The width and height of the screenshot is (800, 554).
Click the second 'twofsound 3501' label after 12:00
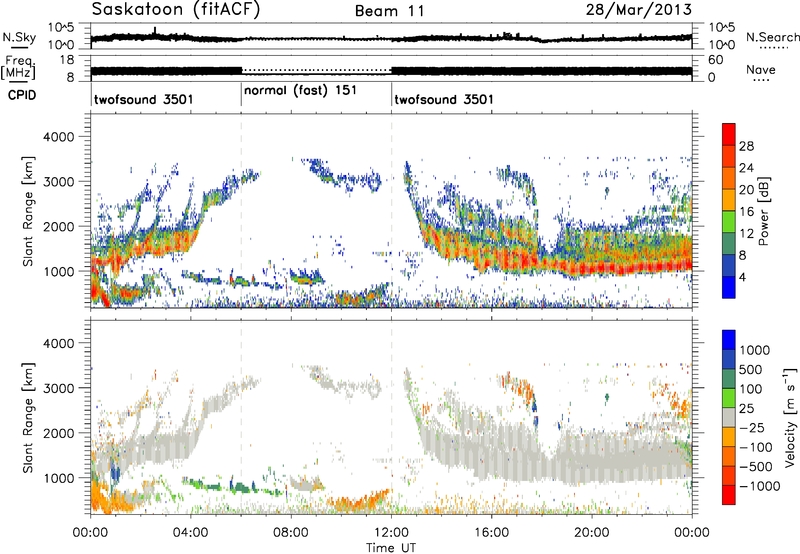pyautogui.click(x=444, y=99)
